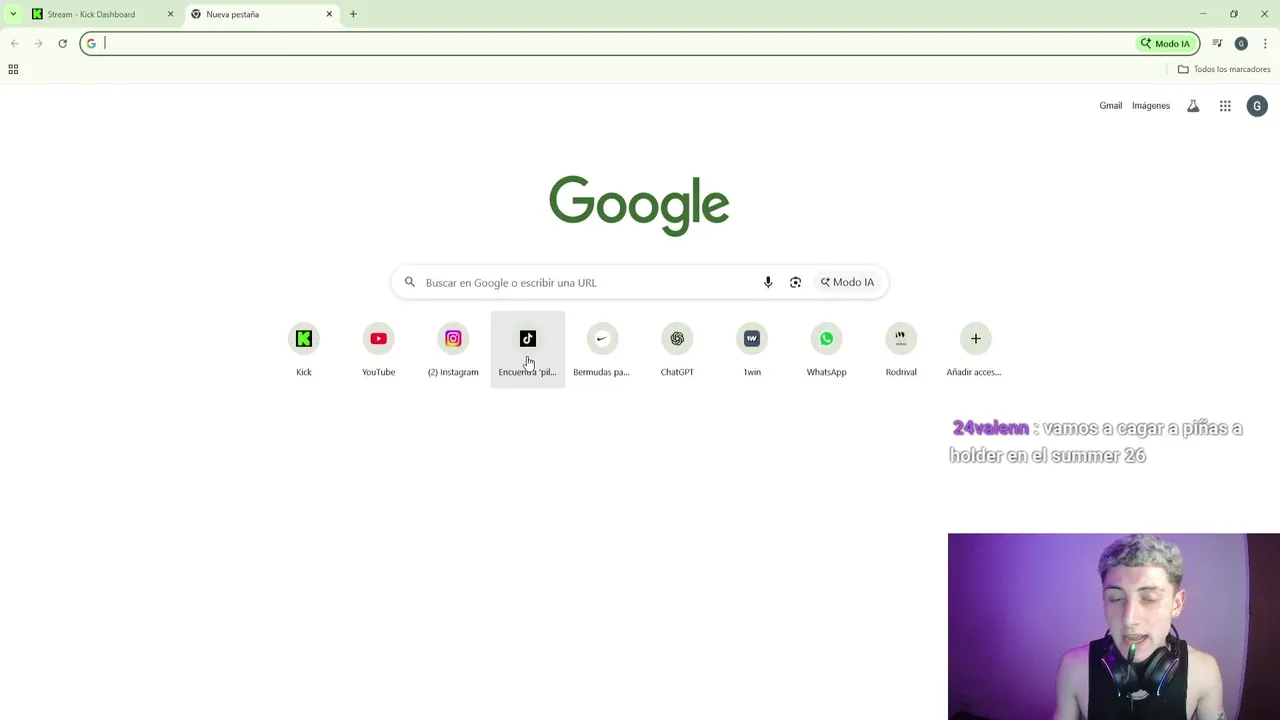Click the Google icon in address bar

click(91, 43)
